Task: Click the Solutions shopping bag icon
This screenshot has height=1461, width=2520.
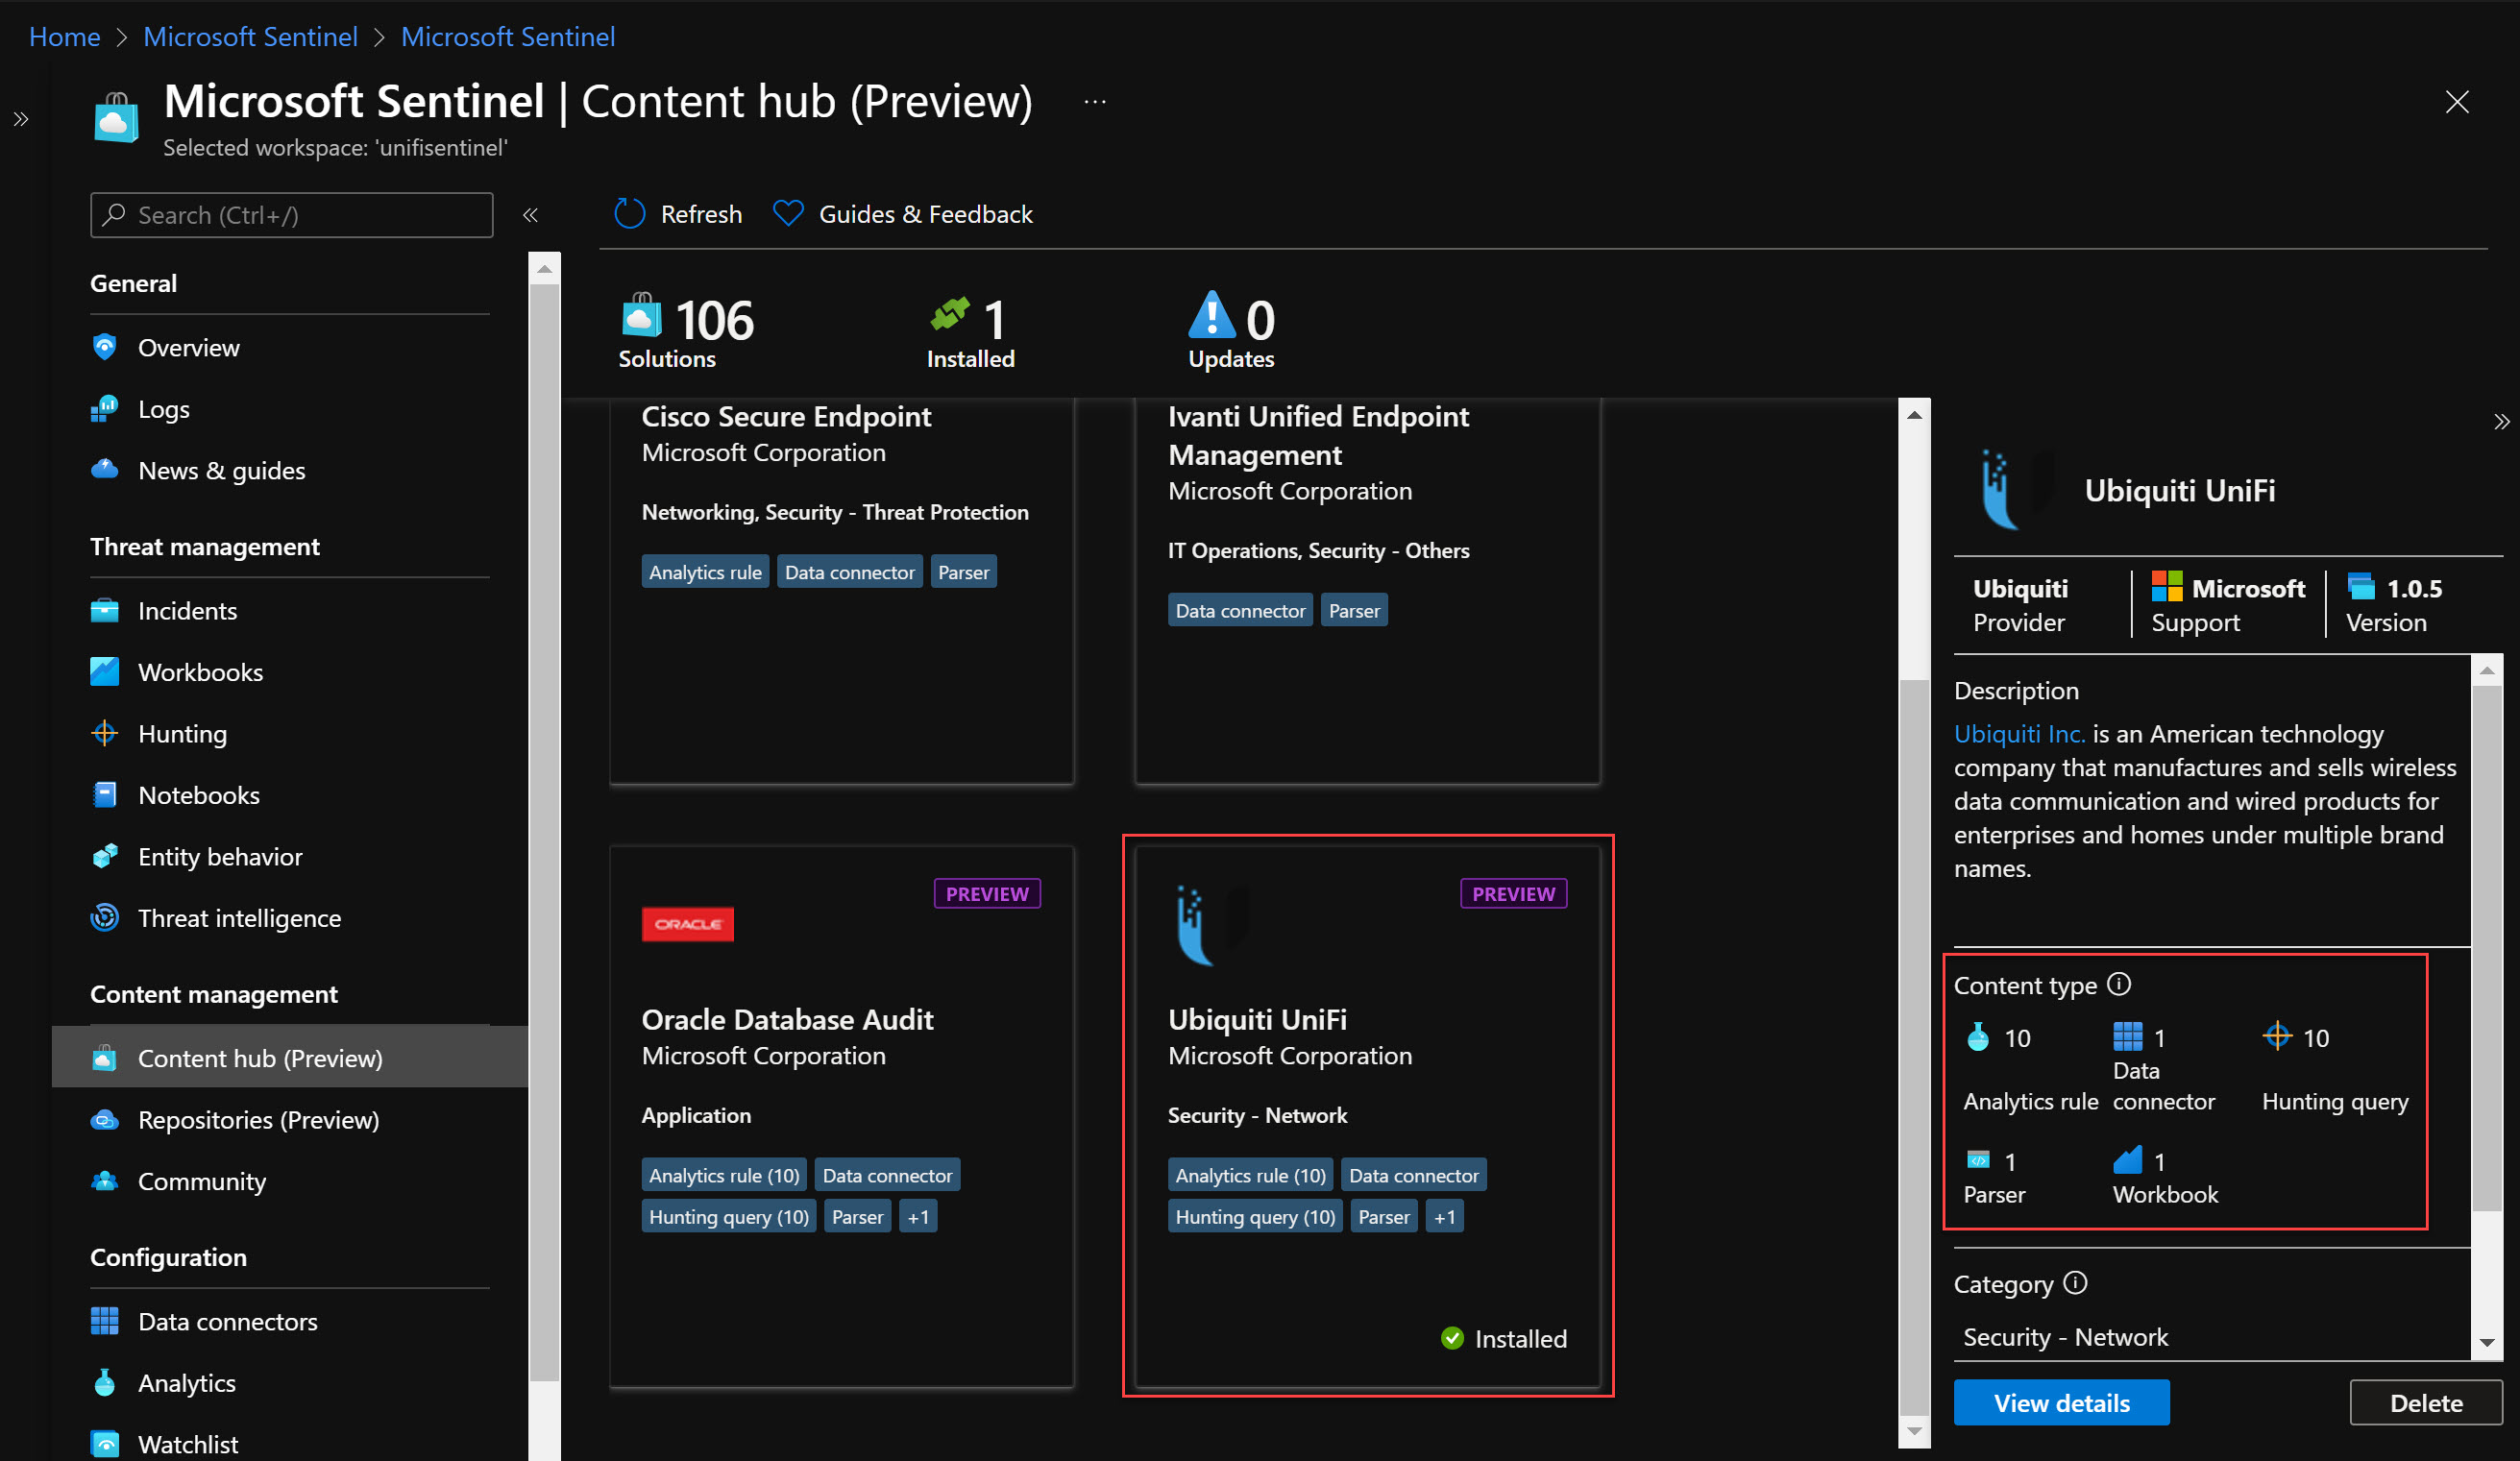Action: pos(641,315)
